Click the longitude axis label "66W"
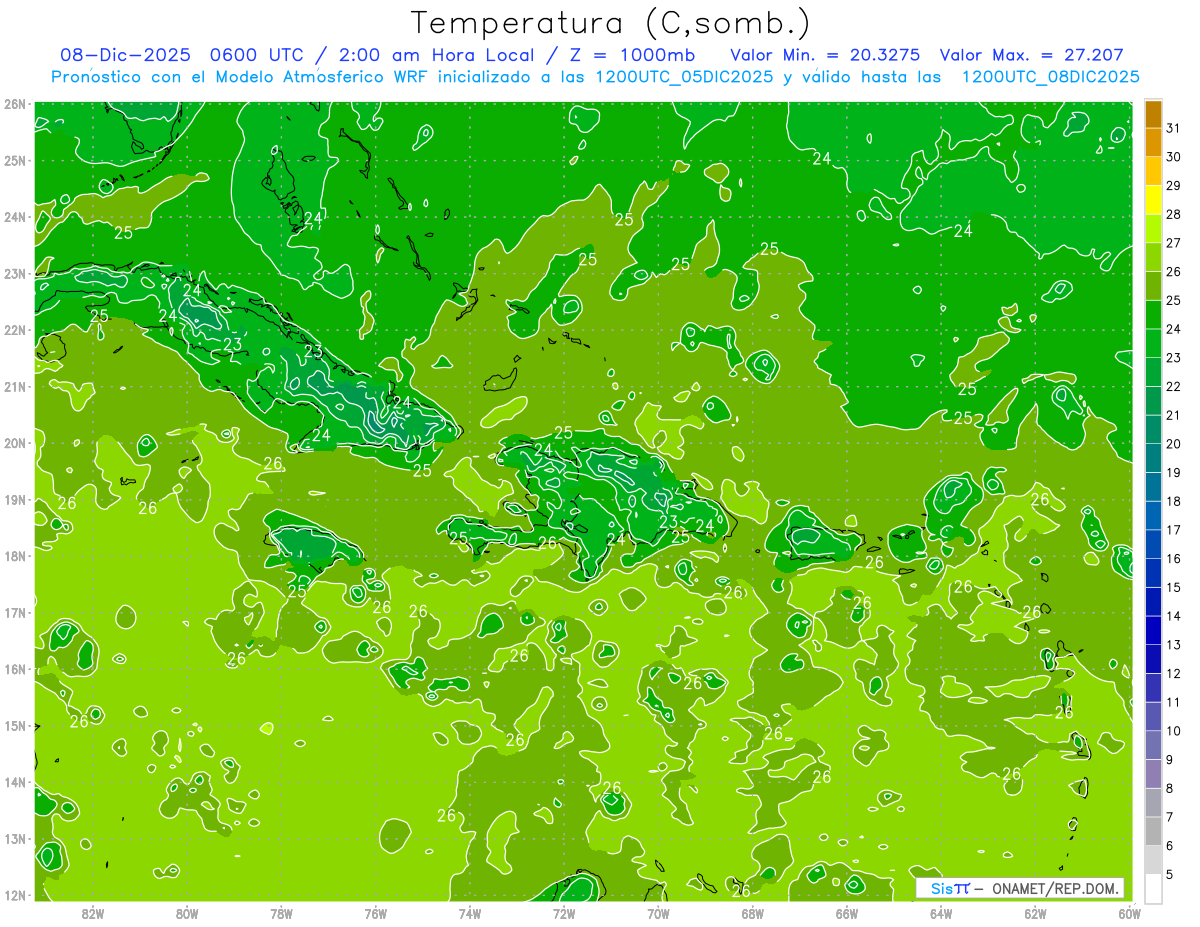Image resolution: width=1200 pixels, height=927 pixels. [846, 913]
